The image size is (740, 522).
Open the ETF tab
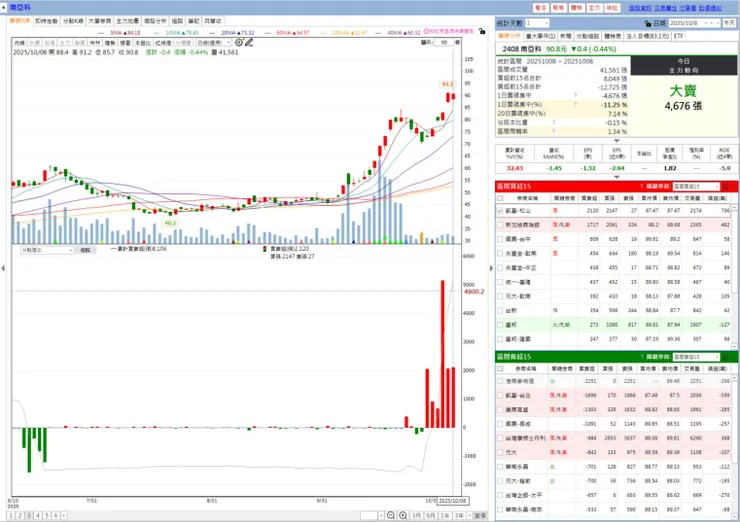tap(678, 36)
